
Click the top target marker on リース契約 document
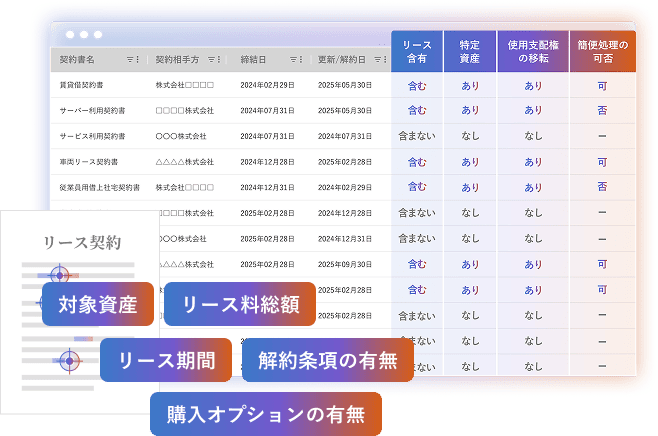coord(59,274)
